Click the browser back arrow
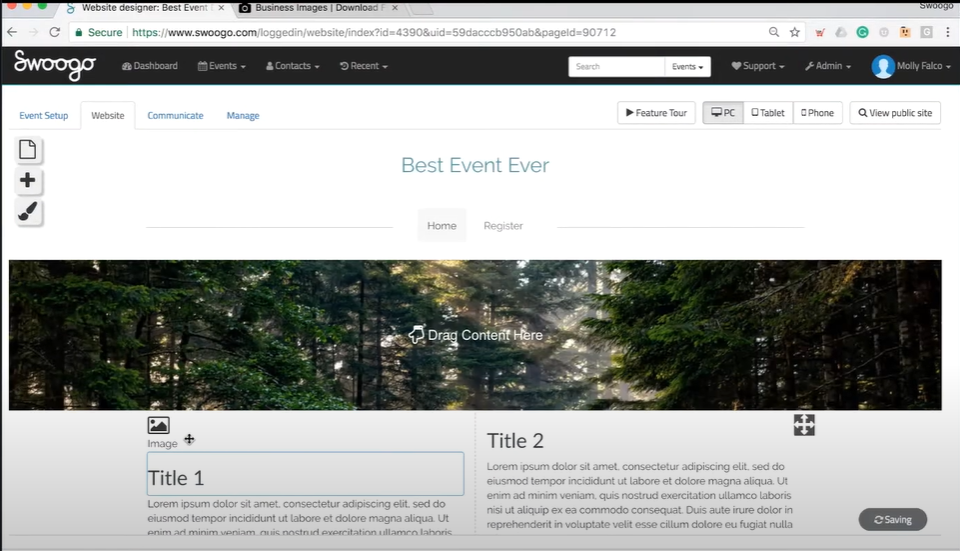960x551 pixels. click(12, 32)
